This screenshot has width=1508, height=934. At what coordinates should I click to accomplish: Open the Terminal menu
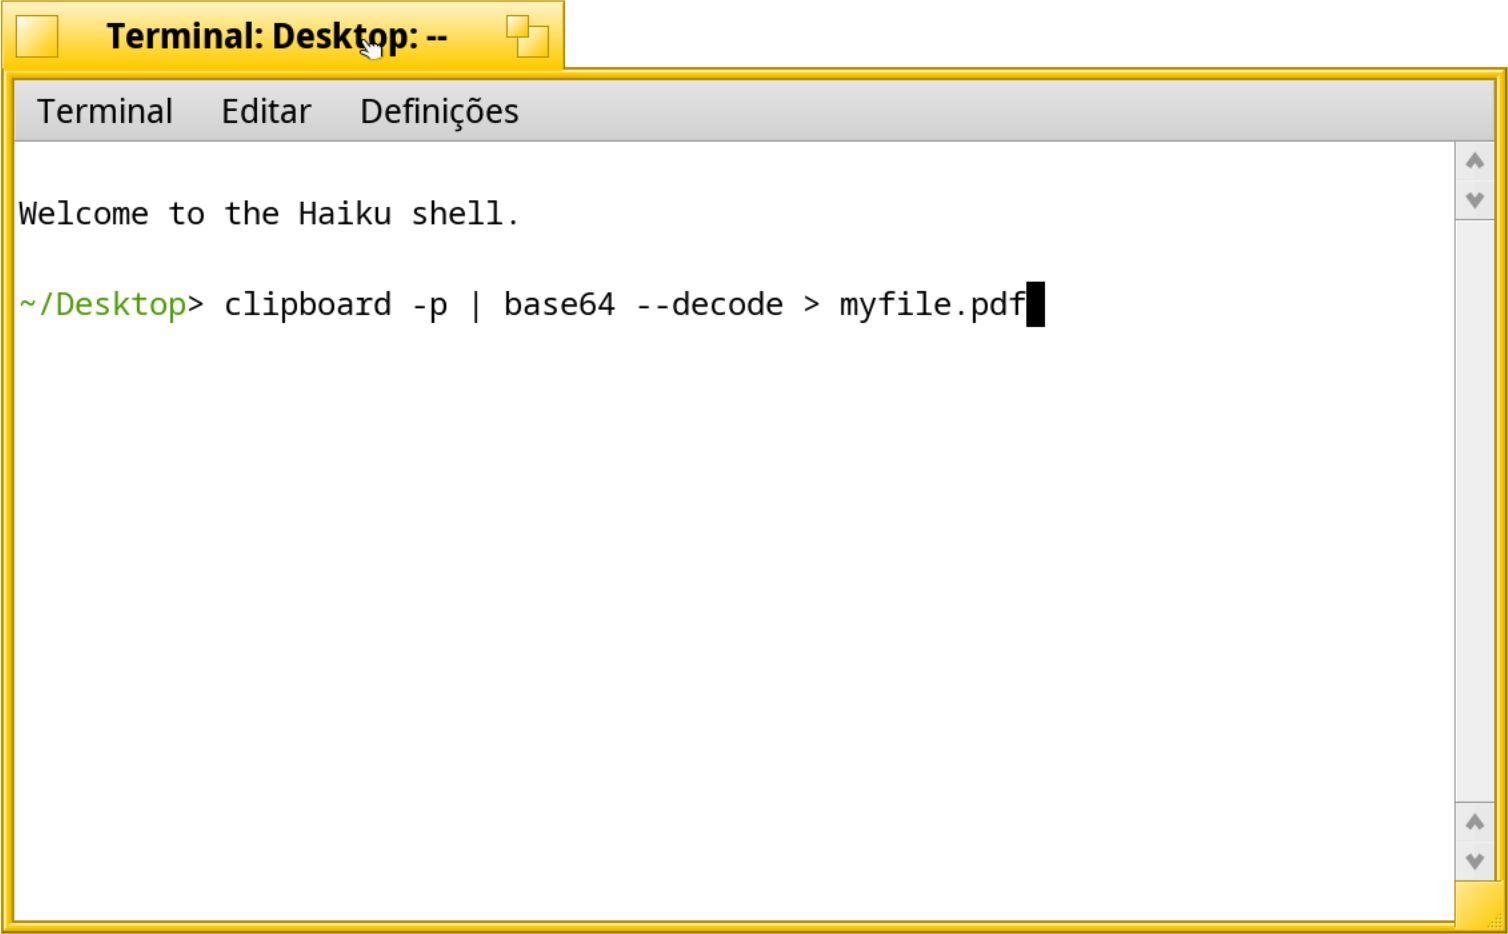(x=105, y=111)
